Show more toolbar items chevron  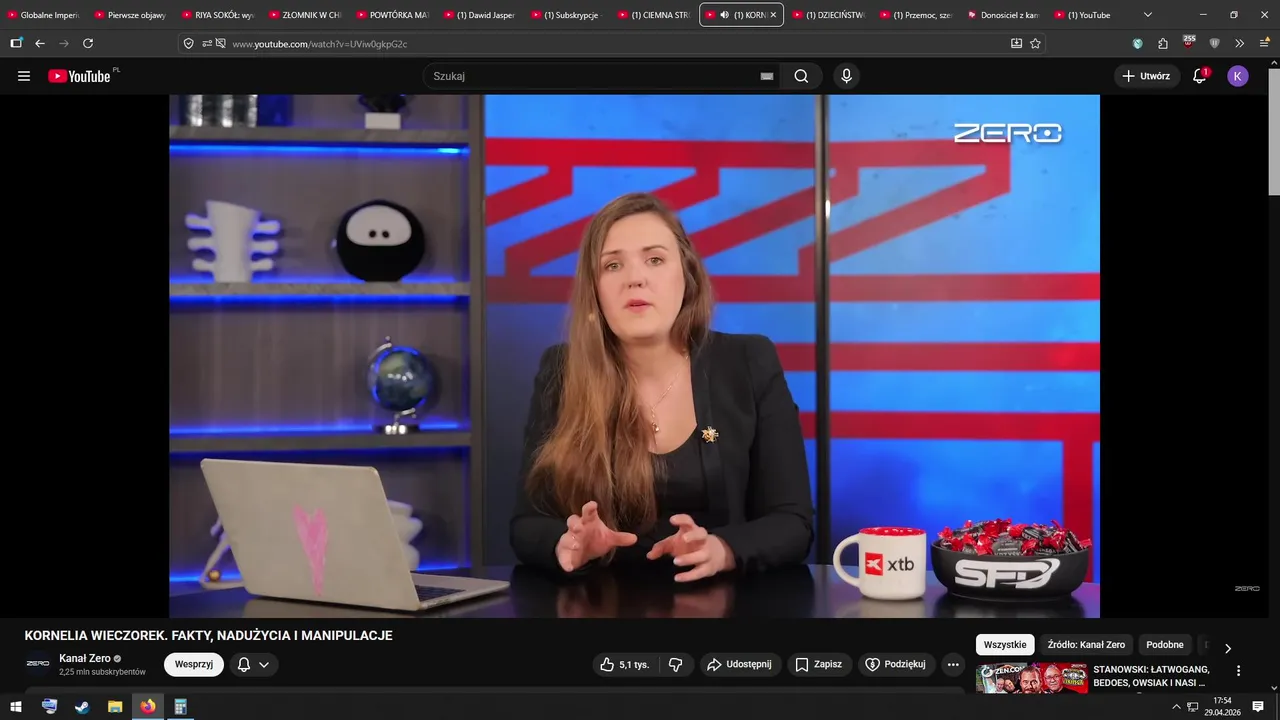point(1240,43)
